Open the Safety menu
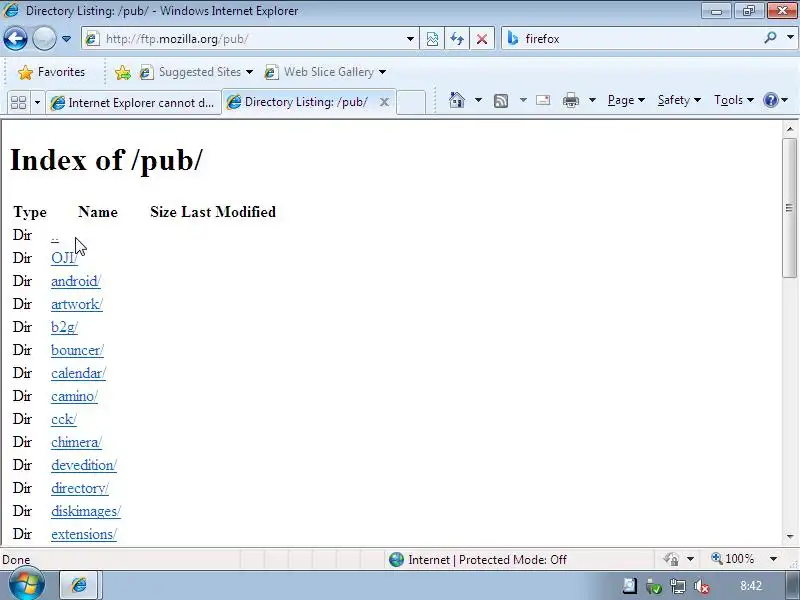This screenshot has width=800, height=600. click(x=679, y=100)
